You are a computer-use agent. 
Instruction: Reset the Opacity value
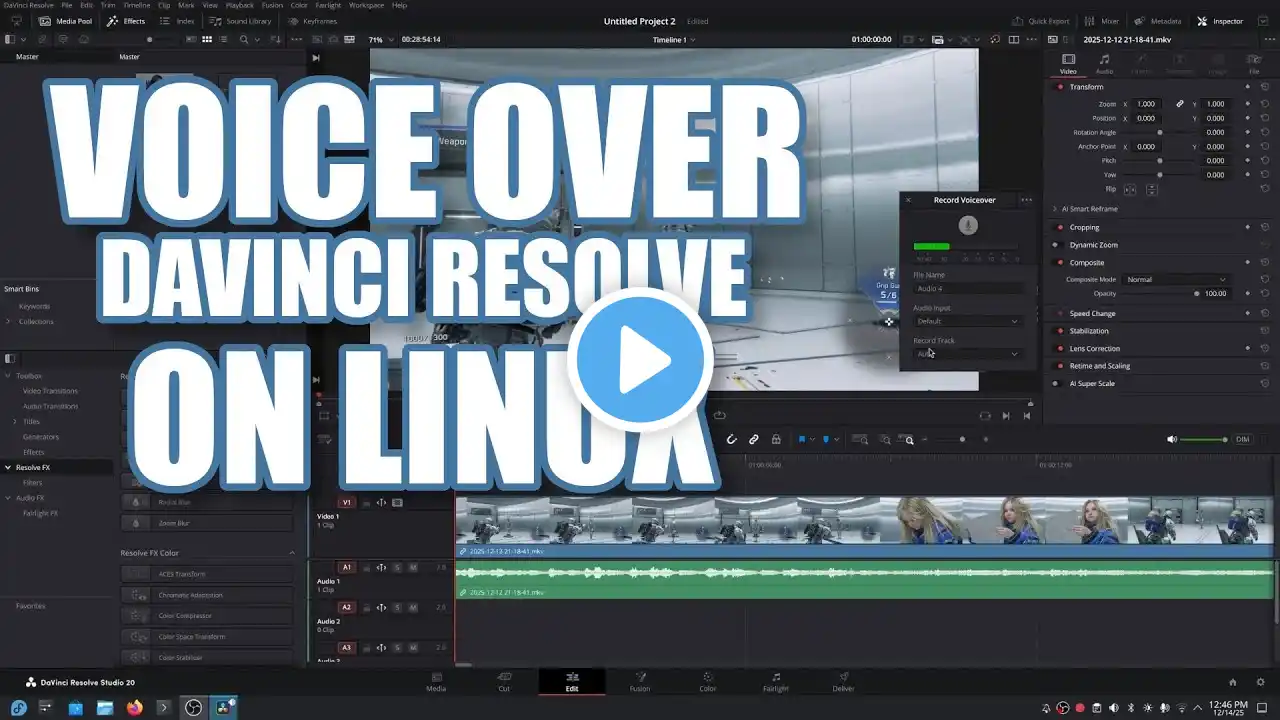point(1265,294)
